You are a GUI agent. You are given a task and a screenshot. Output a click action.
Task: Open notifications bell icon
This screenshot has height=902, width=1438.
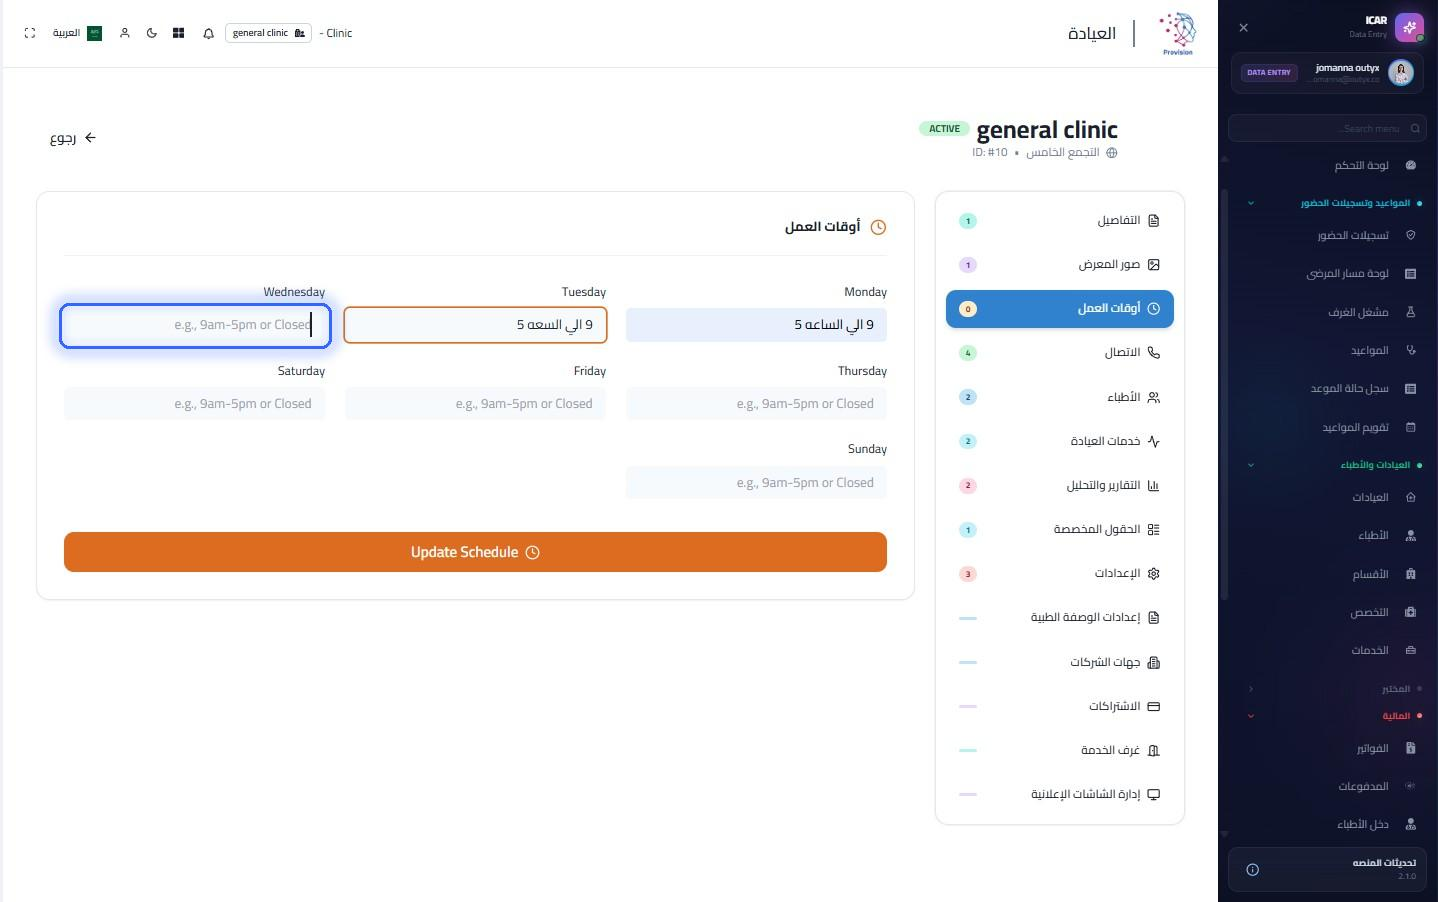click(208, 33)
